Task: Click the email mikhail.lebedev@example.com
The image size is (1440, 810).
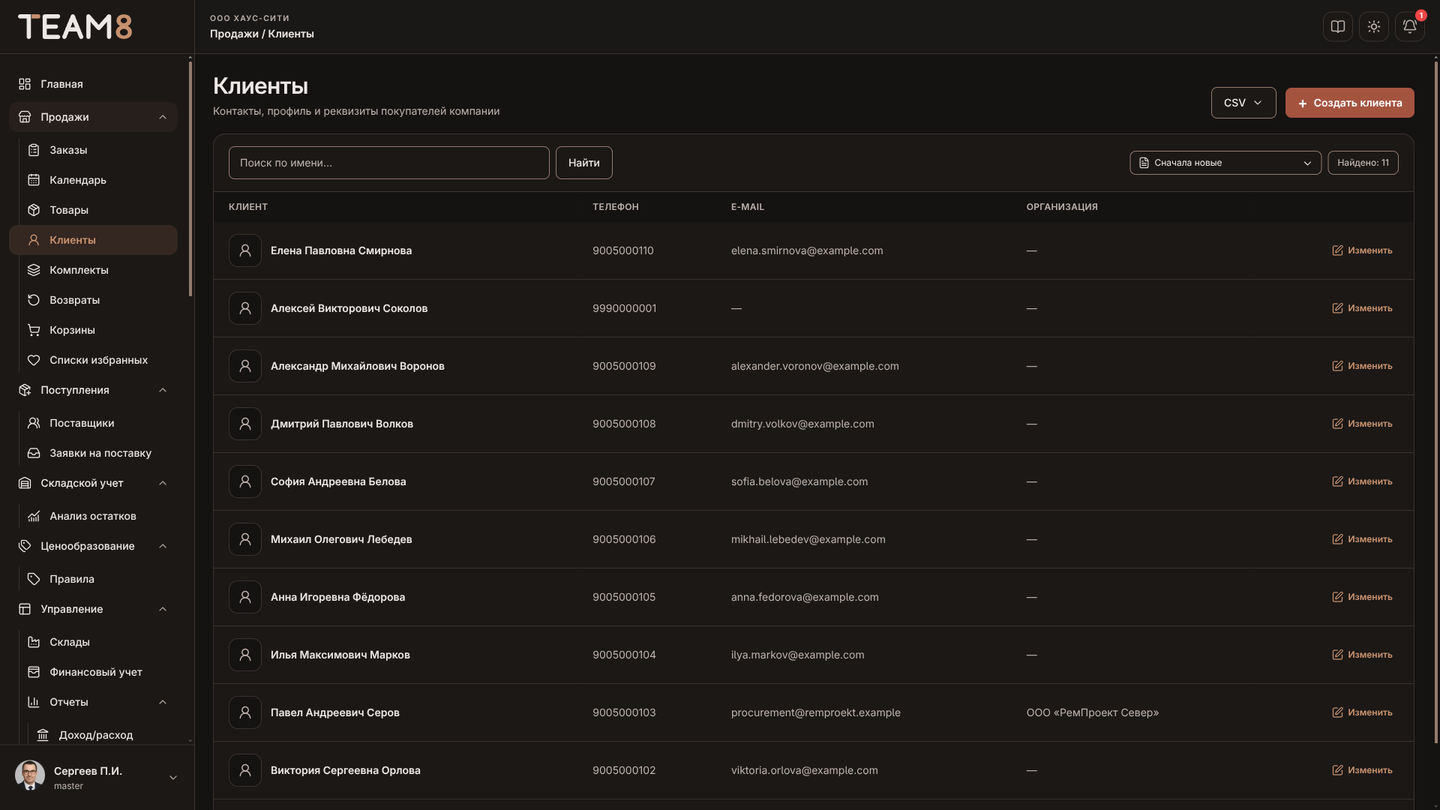Action: click(808, 540)
